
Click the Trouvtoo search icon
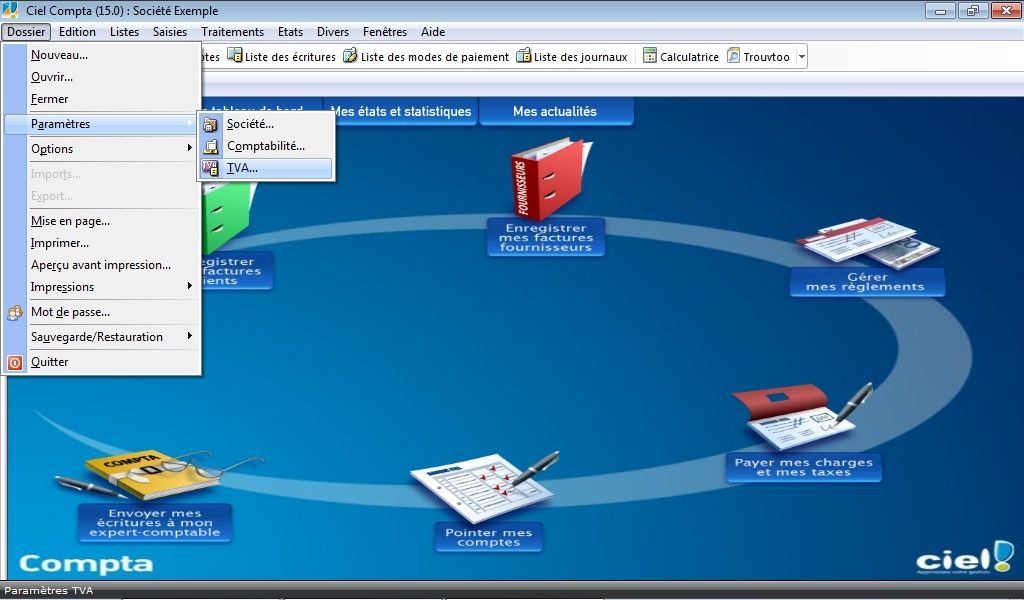(x=733, y=55)
